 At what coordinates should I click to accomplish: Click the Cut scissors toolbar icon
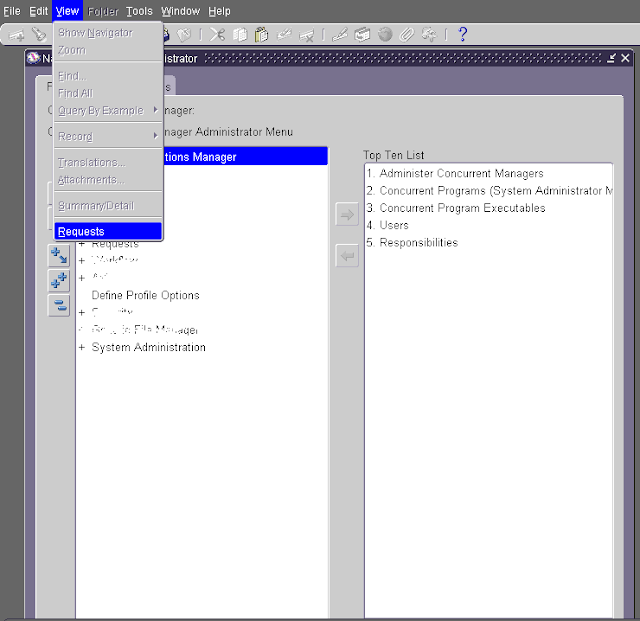217,35
